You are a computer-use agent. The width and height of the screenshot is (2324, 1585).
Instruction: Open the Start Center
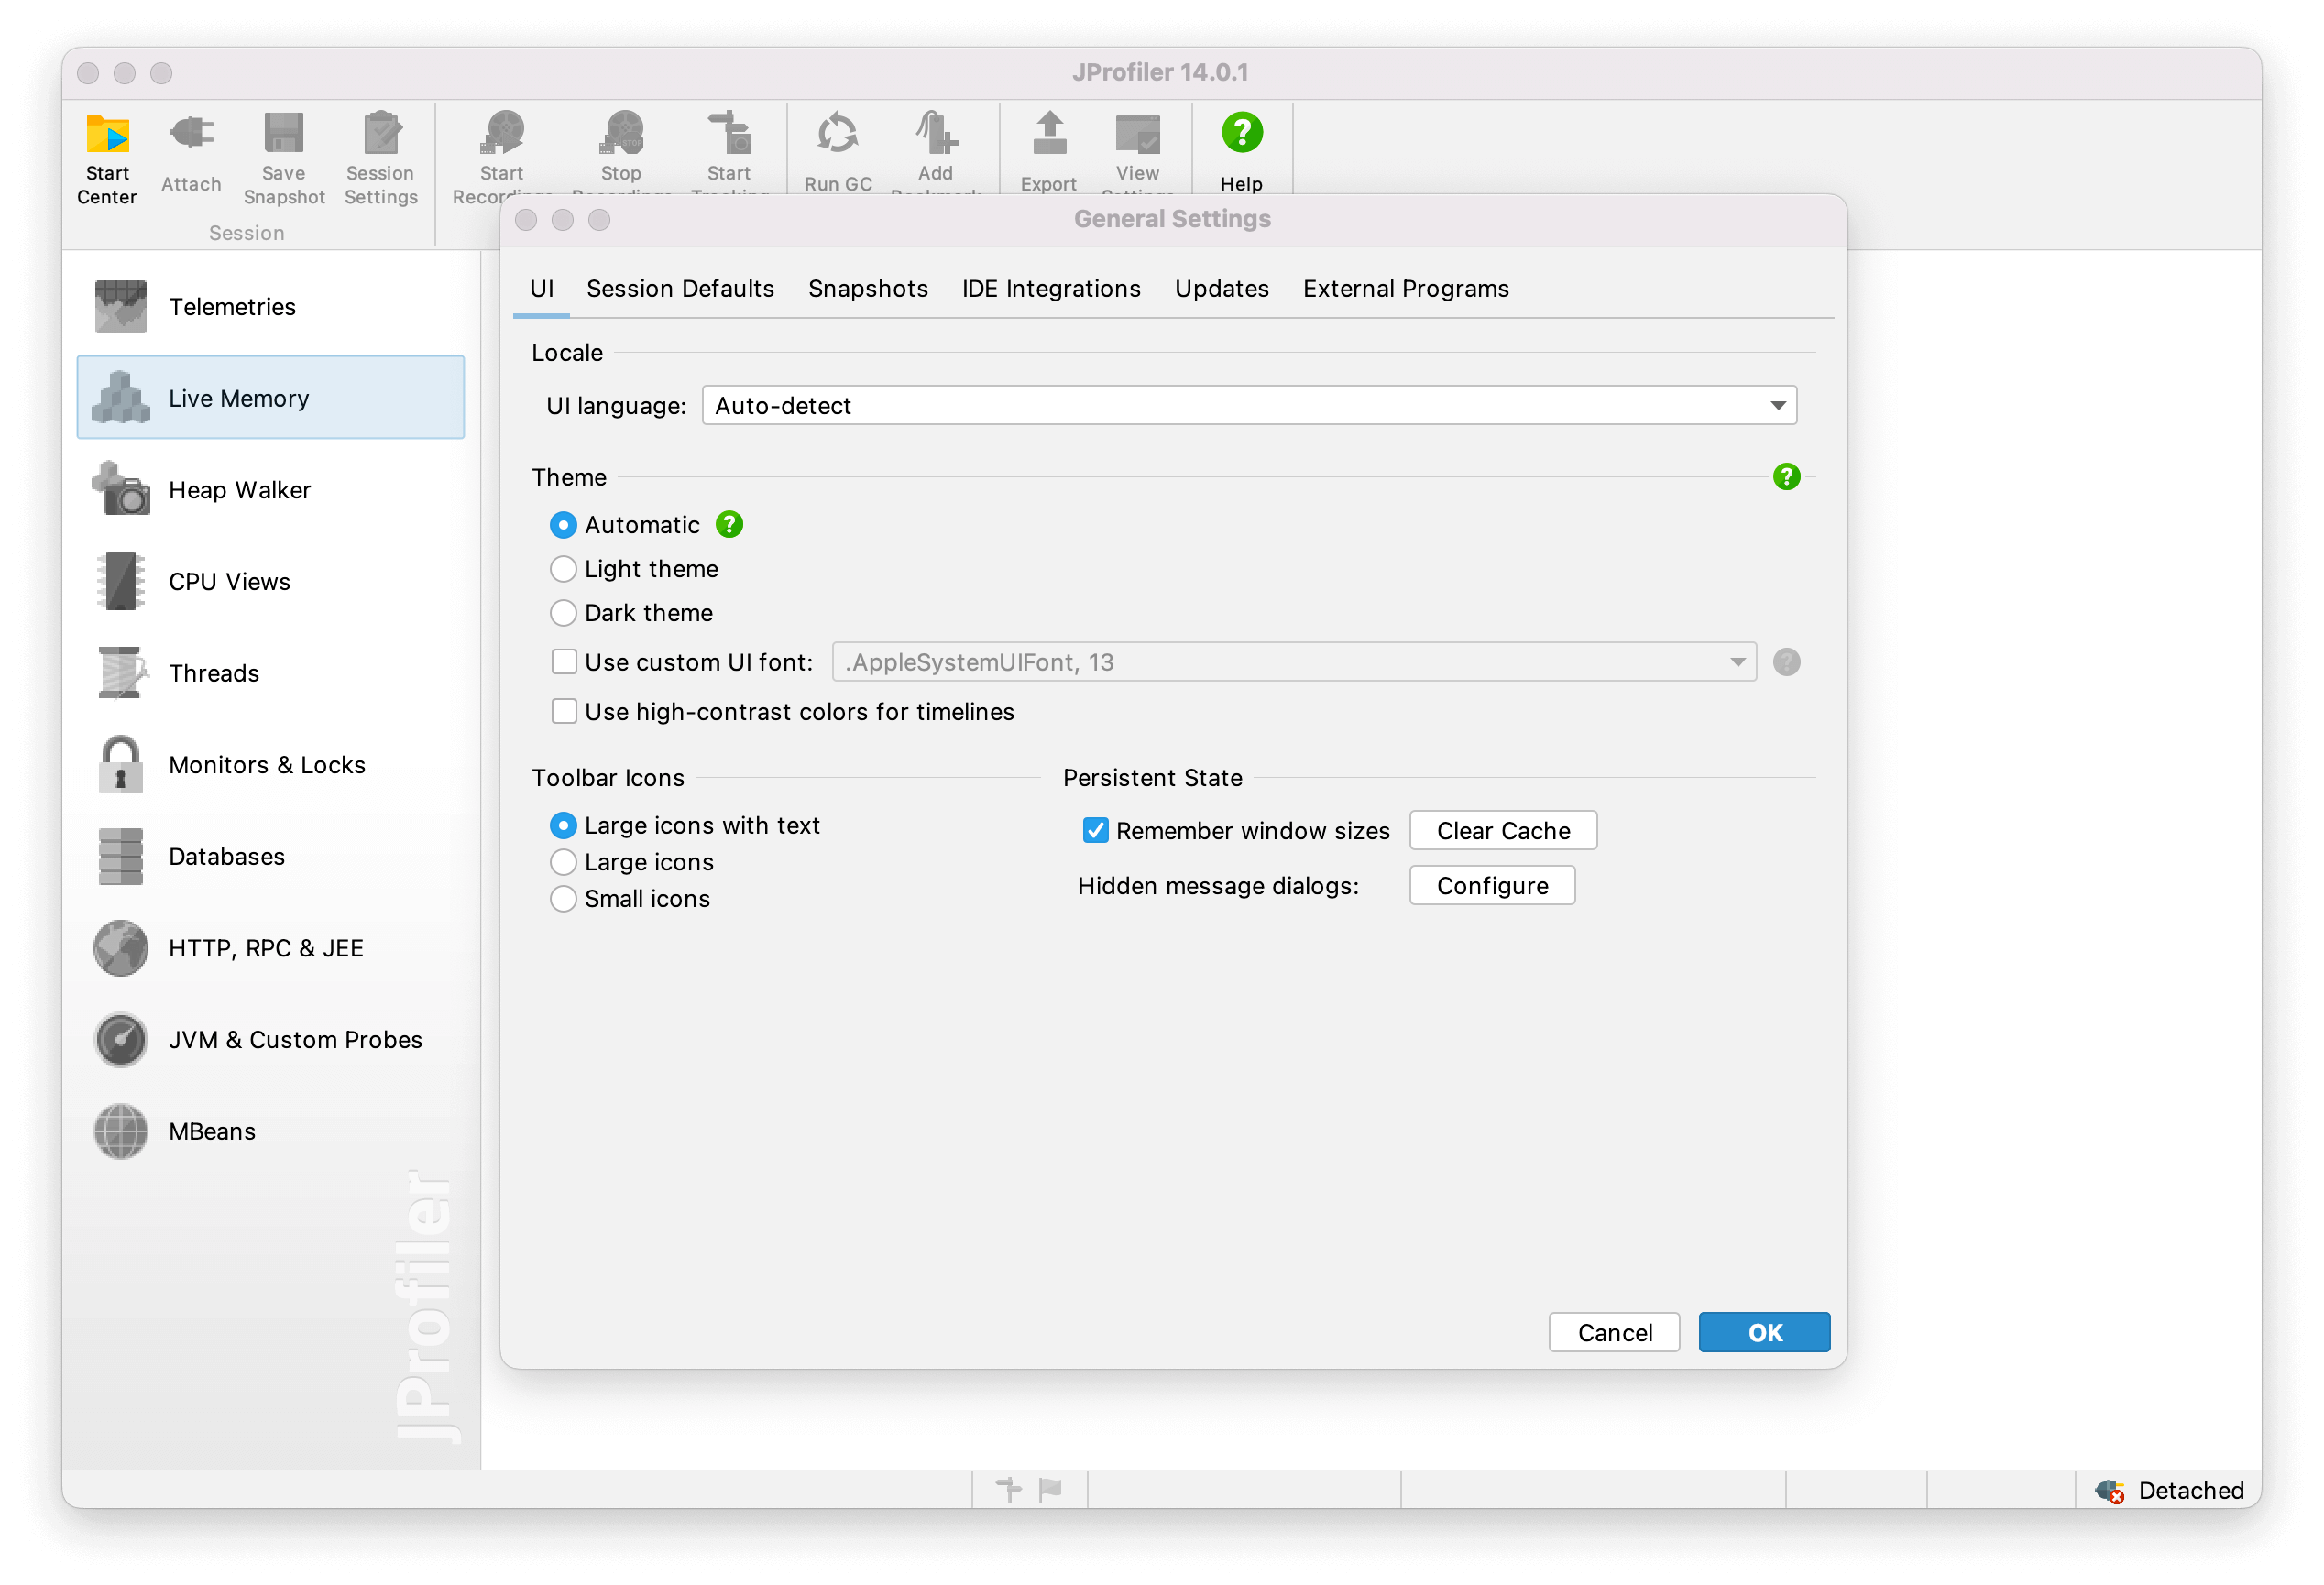(107, 158)
